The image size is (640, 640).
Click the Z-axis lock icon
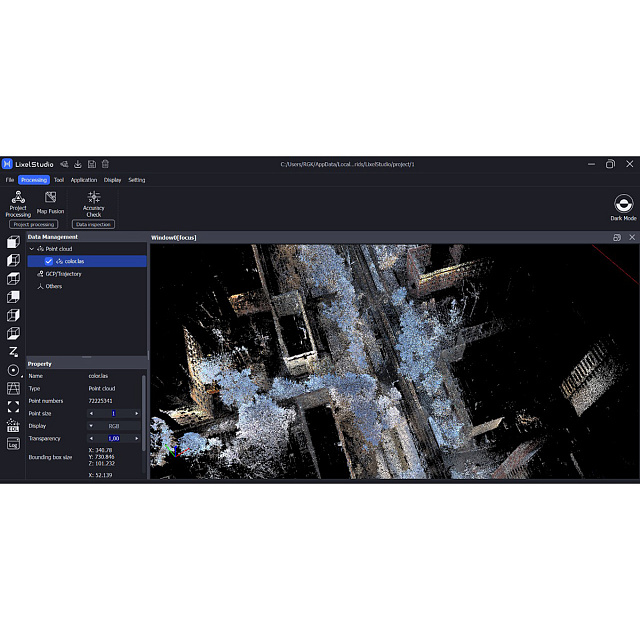pos(13,352)
